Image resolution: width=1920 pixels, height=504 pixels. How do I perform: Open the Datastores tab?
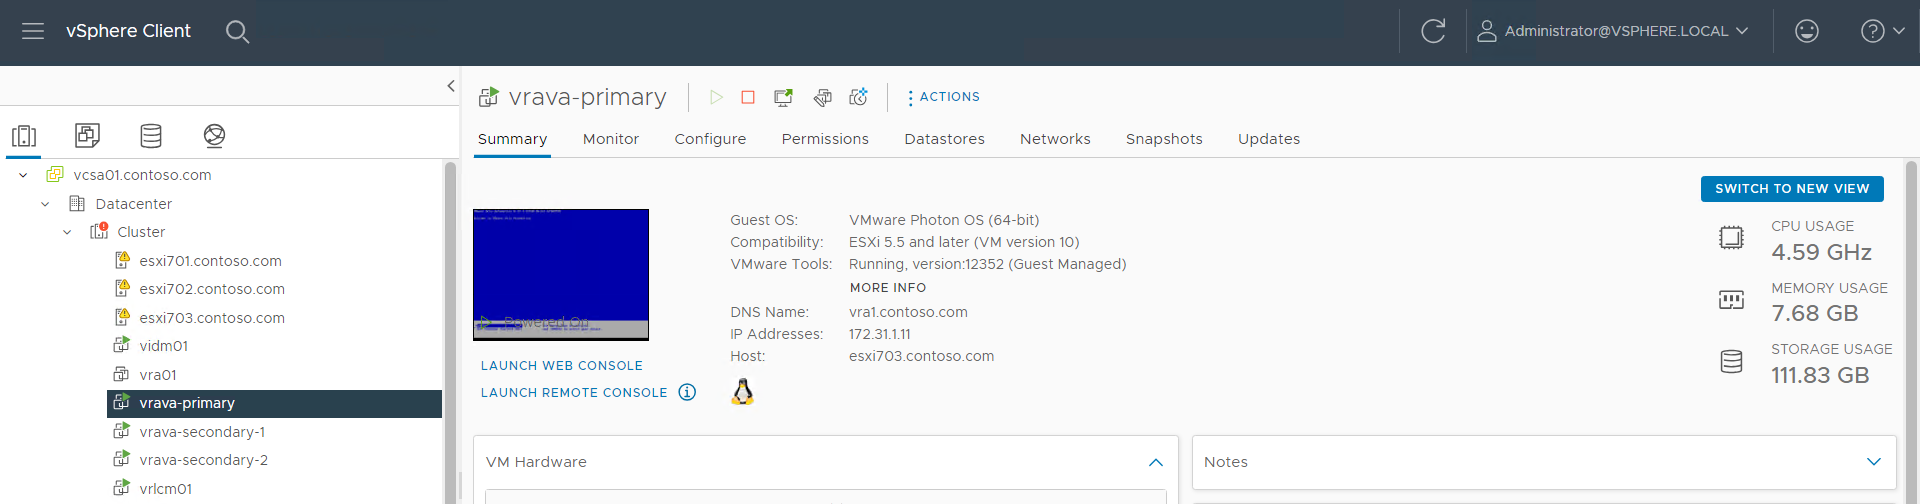pos(944,139)
